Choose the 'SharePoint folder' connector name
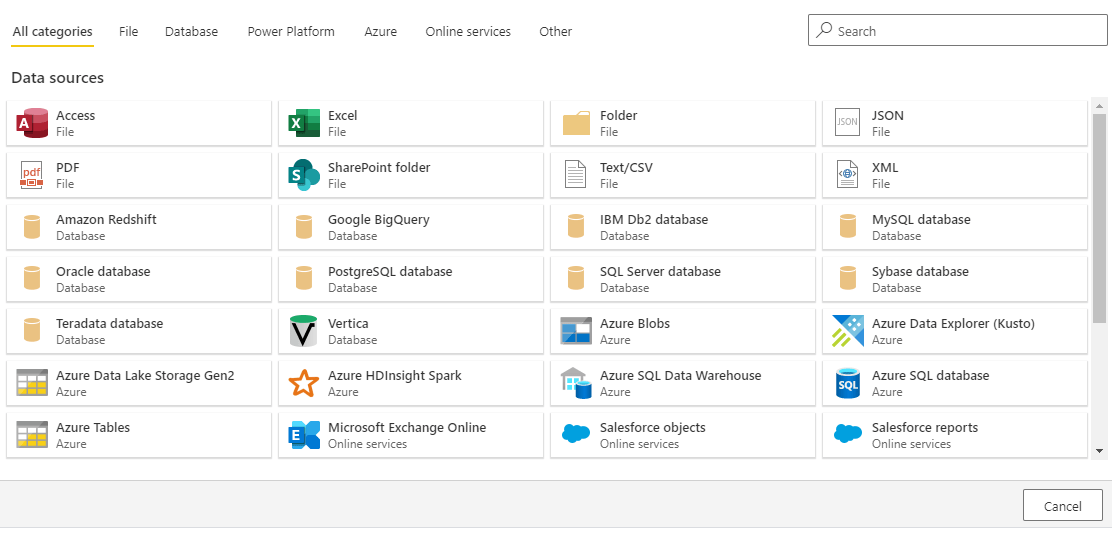This screenshot has height=533, width=1112. 379,167
